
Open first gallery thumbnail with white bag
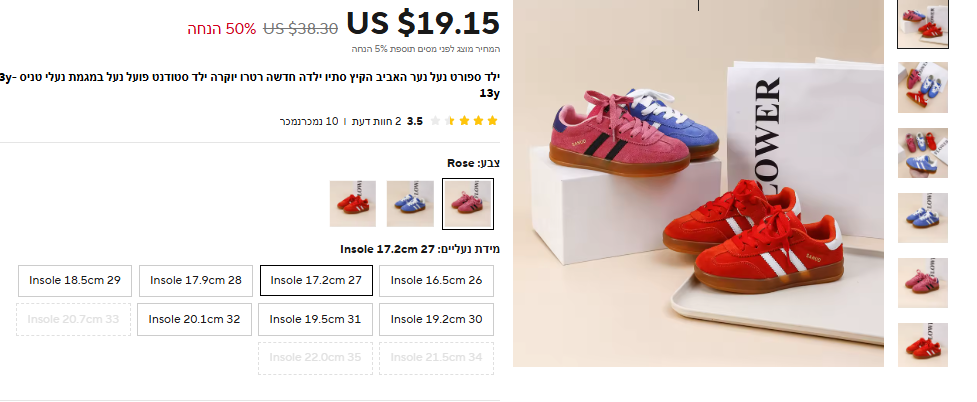[923, 24]
